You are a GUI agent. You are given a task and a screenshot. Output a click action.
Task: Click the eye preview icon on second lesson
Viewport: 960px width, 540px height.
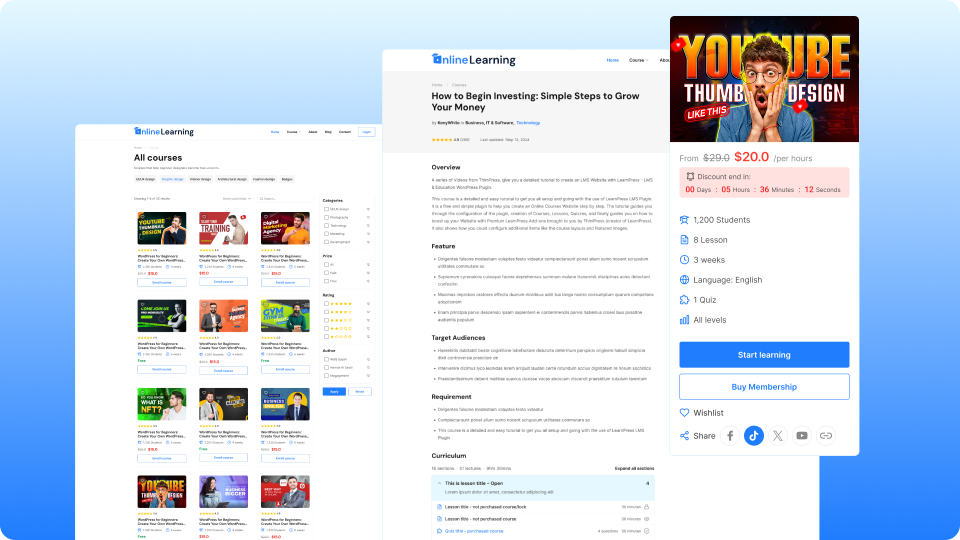click(x=648, y=519)
